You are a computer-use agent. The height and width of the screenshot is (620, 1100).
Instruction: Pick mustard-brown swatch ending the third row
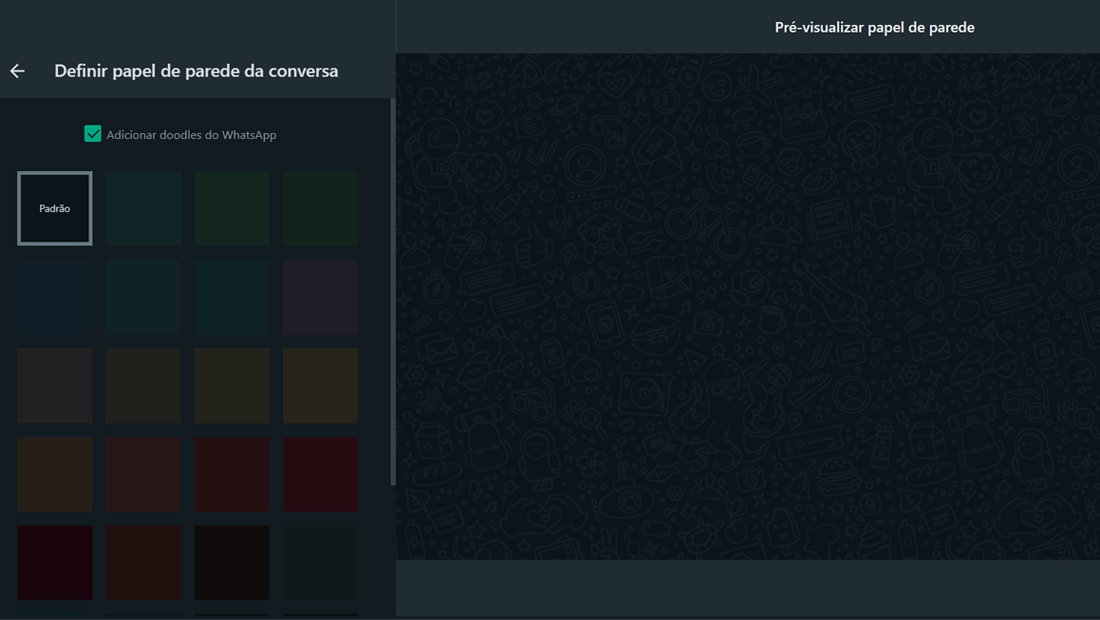[x=321, y=386]
